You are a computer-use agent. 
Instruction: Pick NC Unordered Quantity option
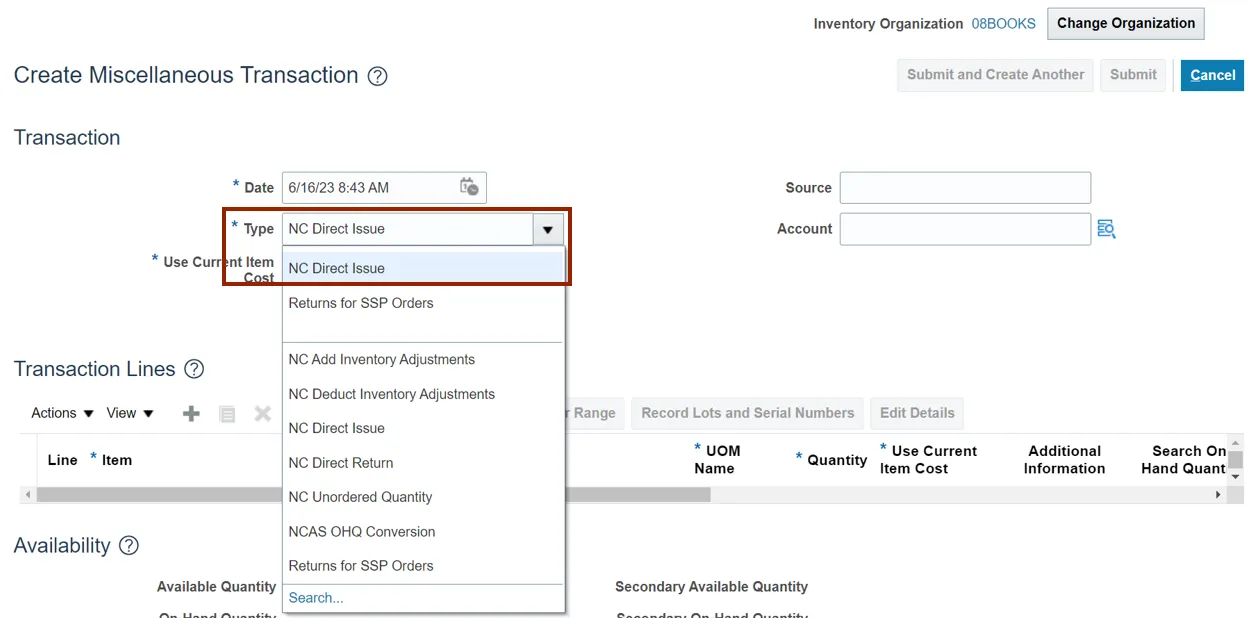click(x=360, y=497)
